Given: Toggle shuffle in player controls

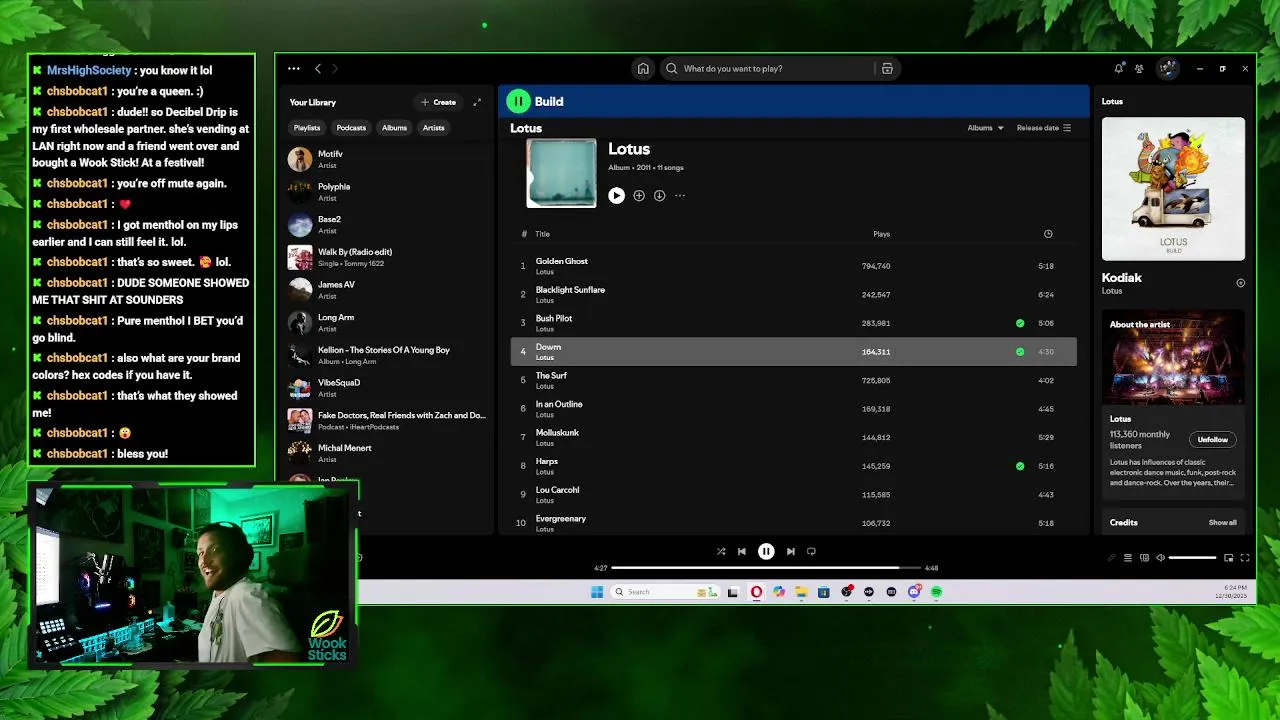Looking at the screenshot, I should pyautogui.click(x=721, y=551).
